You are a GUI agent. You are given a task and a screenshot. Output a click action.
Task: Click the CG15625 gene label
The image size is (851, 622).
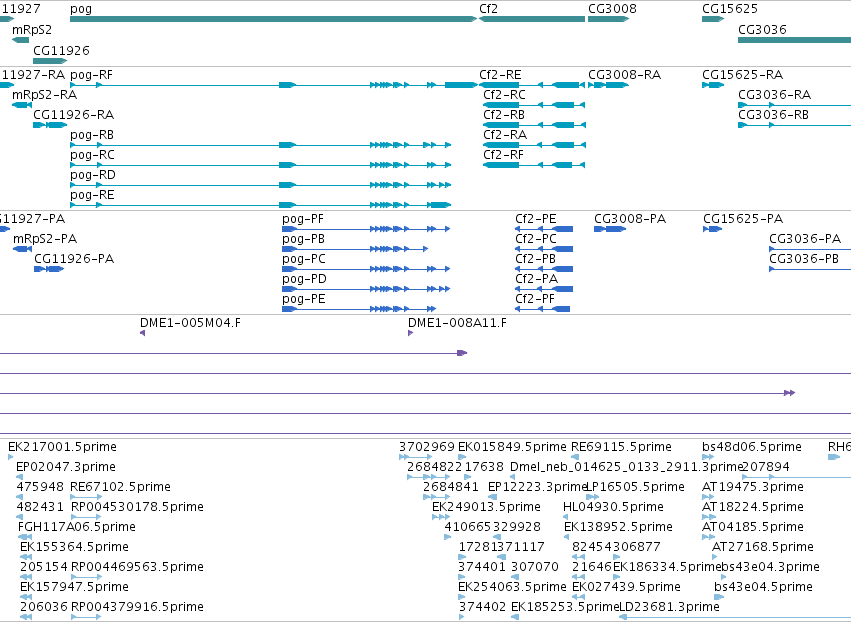tap(729, 9)
